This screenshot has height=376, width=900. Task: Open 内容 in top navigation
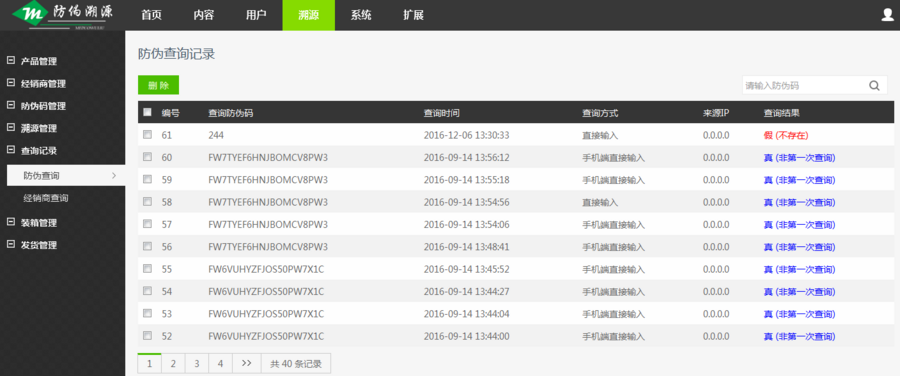[204, 15]
